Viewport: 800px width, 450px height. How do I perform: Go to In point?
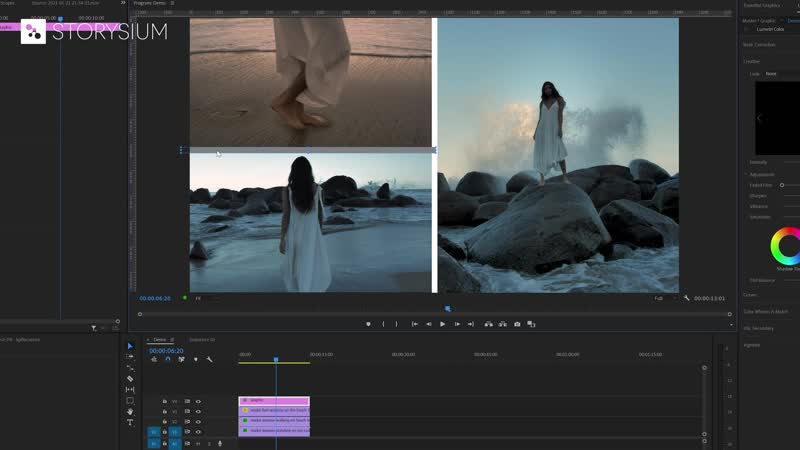pyautogui.click(x=415, y=324)
